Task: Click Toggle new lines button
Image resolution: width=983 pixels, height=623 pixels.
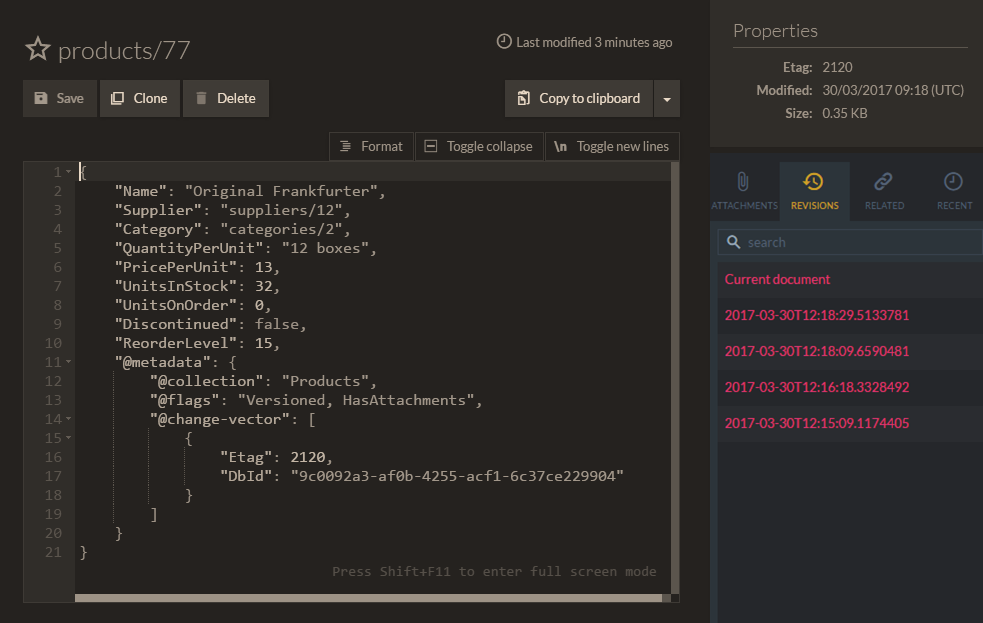Action: 612,147
